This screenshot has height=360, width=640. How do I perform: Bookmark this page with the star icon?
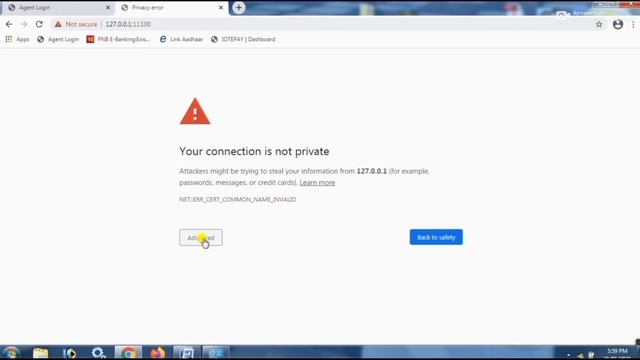599,24
